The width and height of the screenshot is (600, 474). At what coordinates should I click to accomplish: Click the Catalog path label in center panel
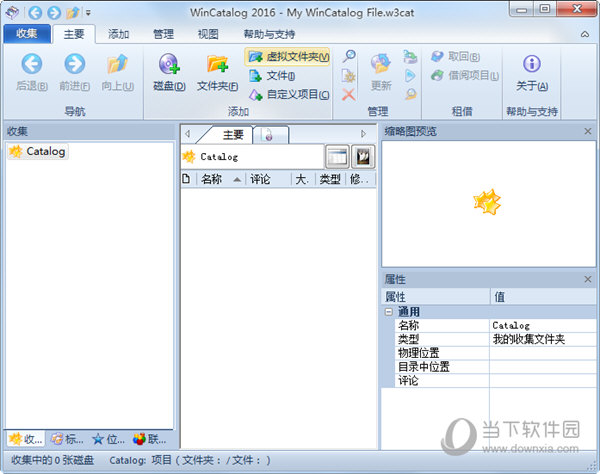coord(219,157)
